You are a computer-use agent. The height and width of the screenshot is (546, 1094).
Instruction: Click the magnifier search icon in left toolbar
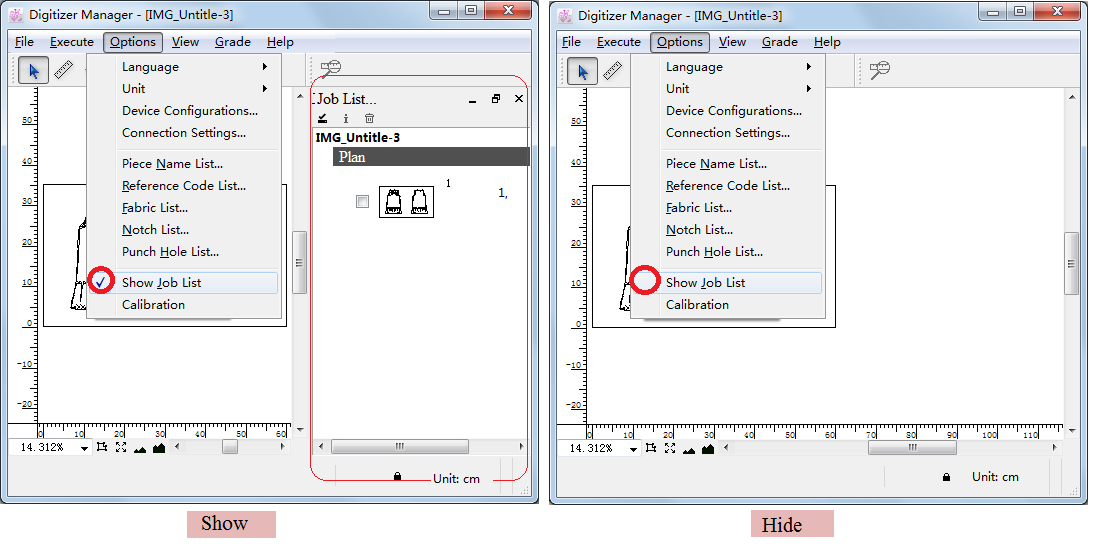pyautogui.click(x=331, y=68)
